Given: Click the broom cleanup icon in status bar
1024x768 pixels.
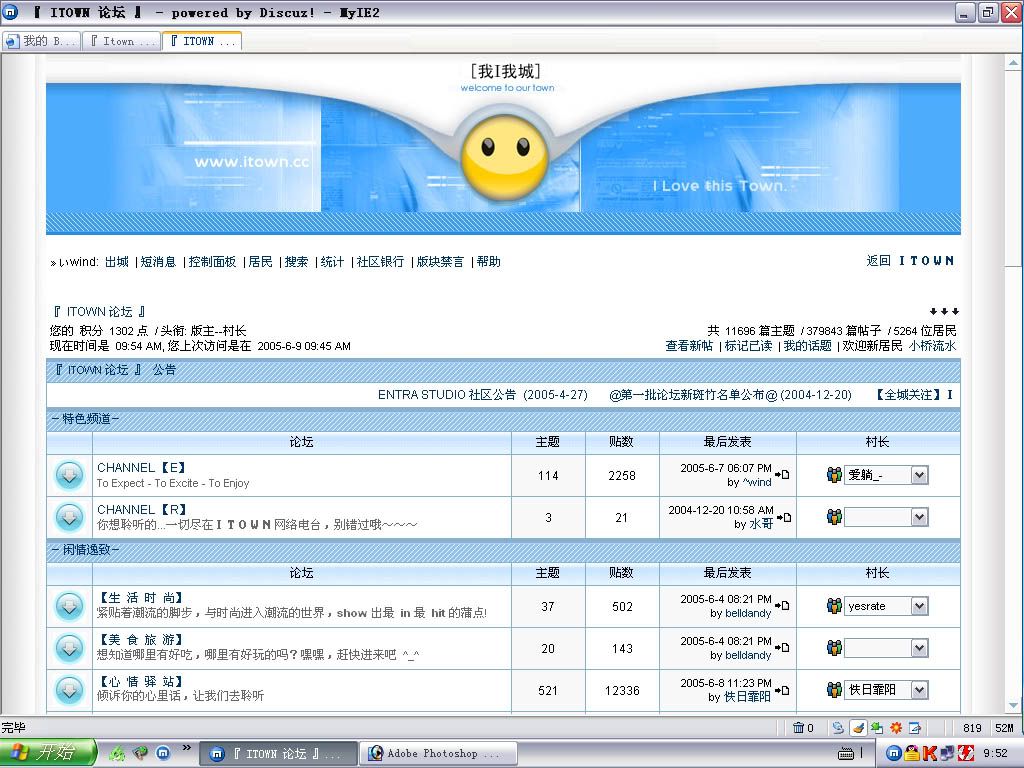Looking at the screenshot, I should (858, 728).
